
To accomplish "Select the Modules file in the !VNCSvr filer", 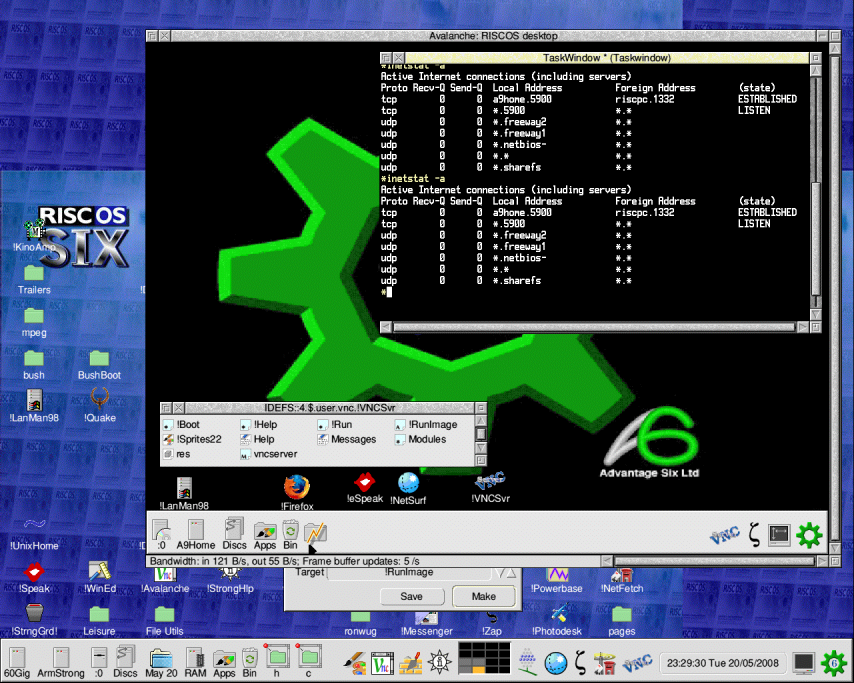I will coord(420,439).
